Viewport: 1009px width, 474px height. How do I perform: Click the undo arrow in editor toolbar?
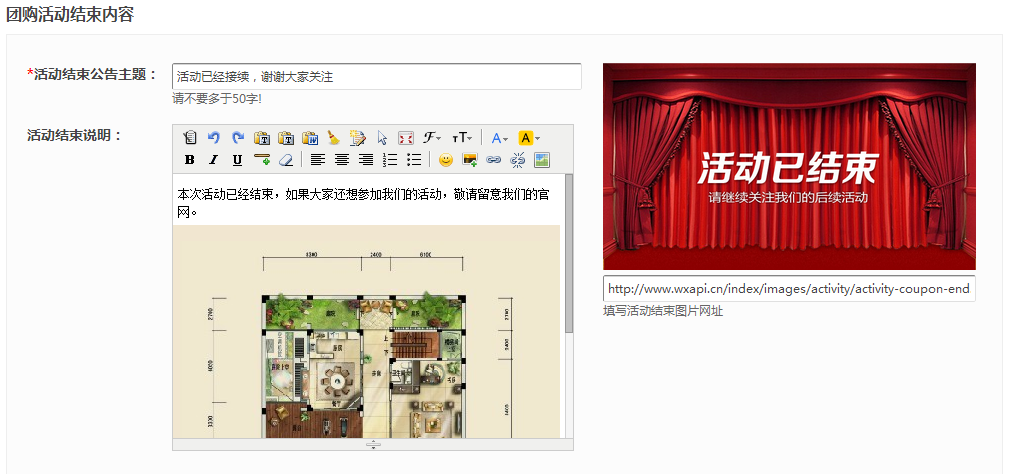tap(214, 138)
